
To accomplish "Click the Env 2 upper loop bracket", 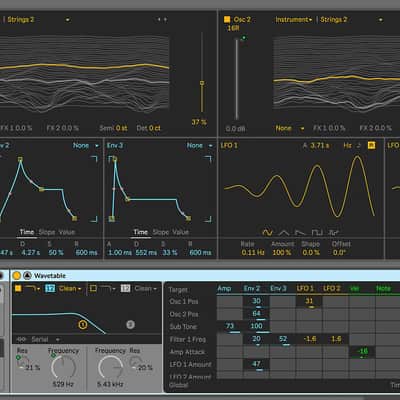I will click(94, 159).
